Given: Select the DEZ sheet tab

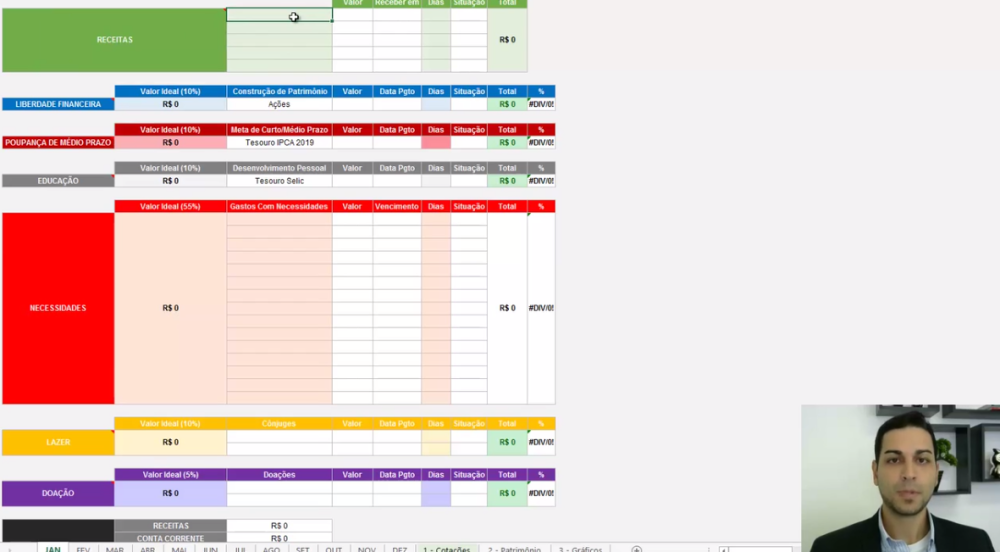Looking at the screenshot, I should coord(399,549).
